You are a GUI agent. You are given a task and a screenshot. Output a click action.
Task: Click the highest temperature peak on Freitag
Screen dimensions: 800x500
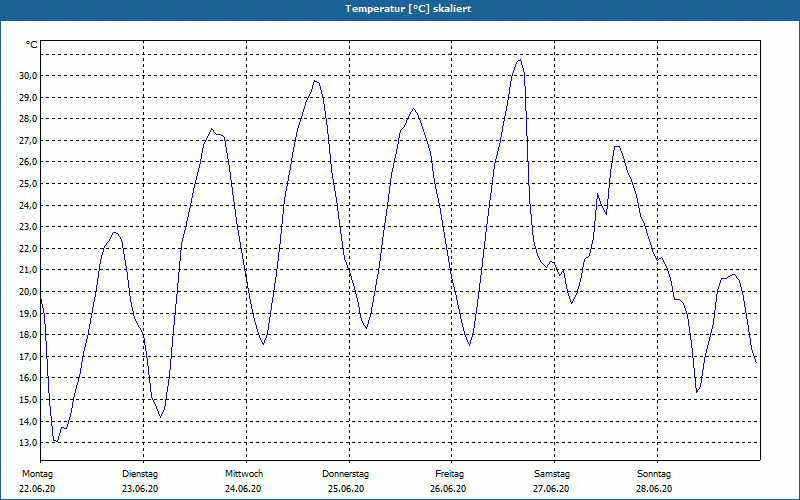(519, 60)
